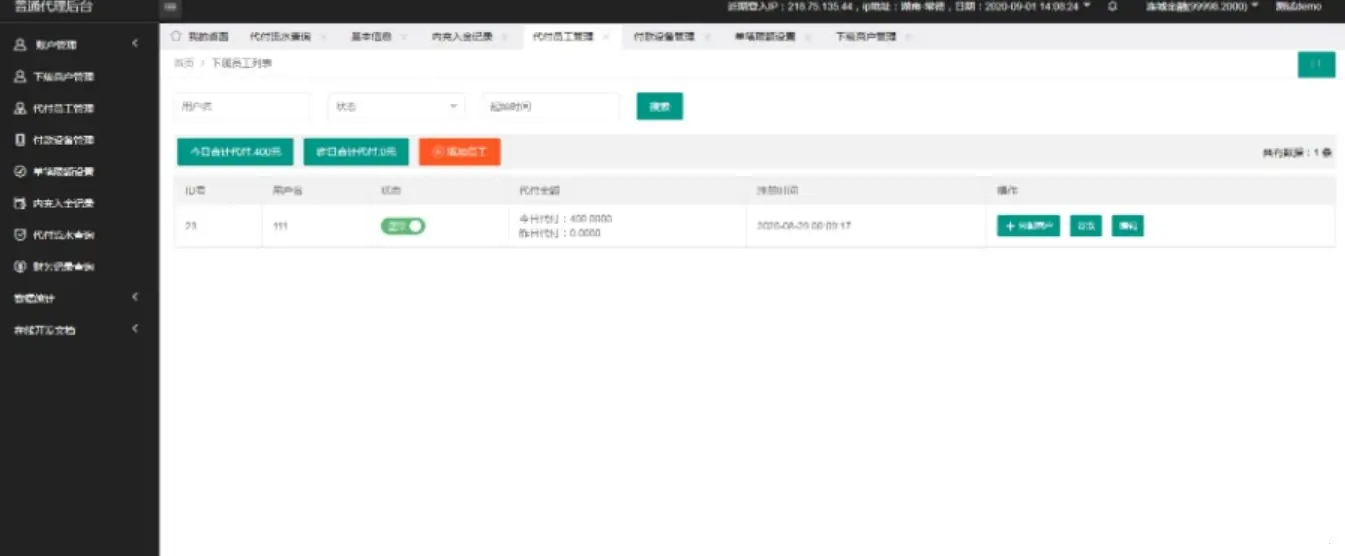
Task: Switch to the 我的桌面 tab
Action: coord(201,37)
